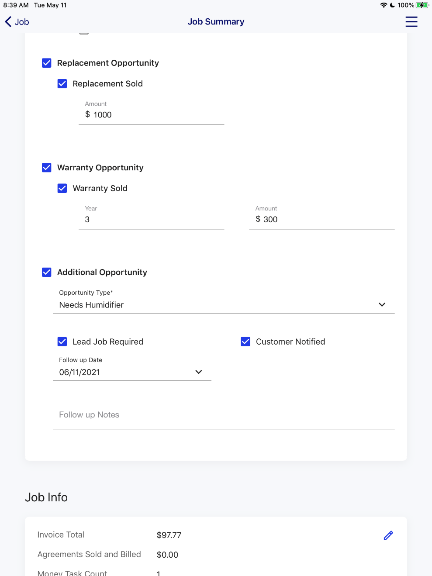The image size is (432, 576).
Task: Open the hamburger menu icon
Action: click(411, 22)
